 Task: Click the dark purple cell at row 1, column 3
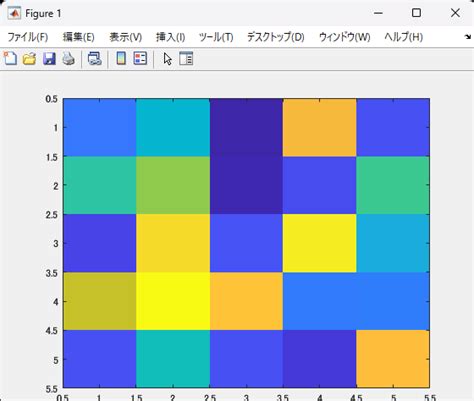(246, 127)
